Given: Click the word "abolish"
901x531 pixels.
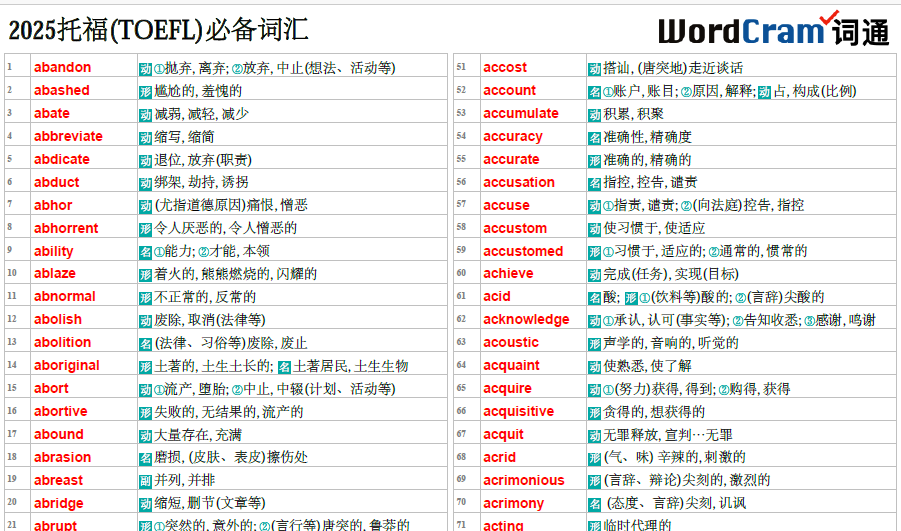Looking at the screenshot, I should point(58,320).
